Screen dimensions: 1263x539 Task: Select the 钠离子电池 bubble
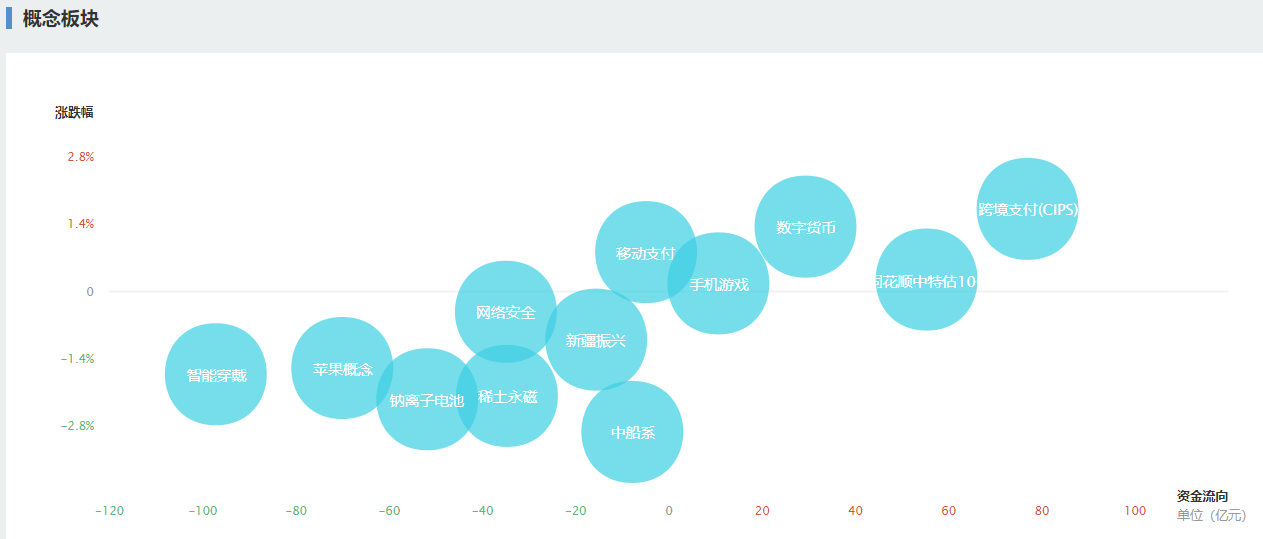point(427,399)
